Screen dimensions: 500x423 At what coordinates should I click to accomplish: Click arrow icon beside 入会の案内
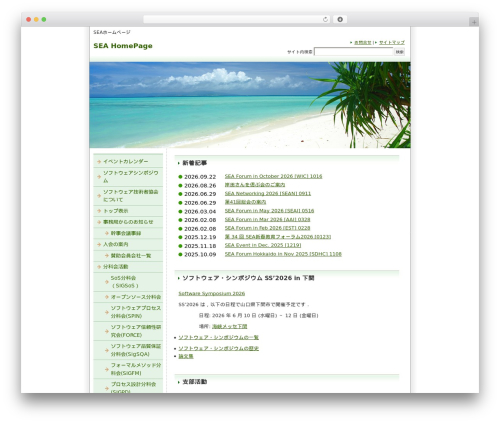click(99, 245)
